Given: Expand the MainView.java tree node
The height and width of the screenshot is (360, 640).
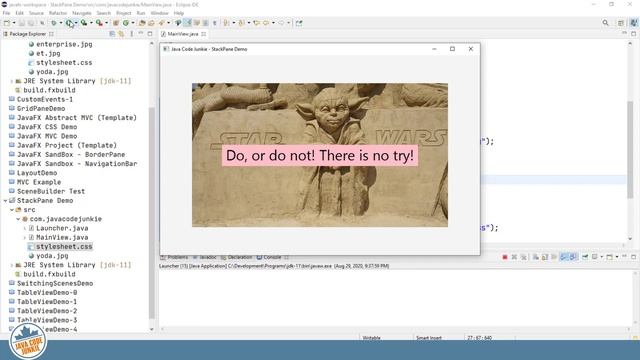Looking at the screenshot, I should point(24,238).
